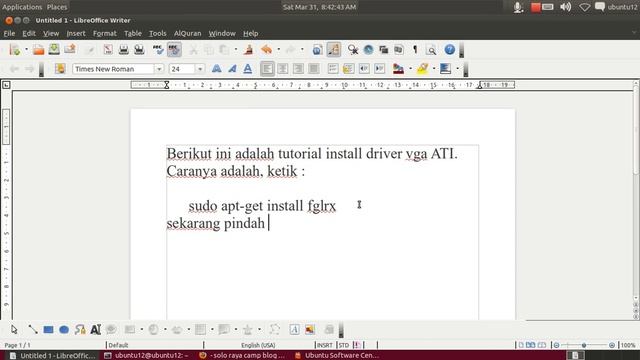Open the Edit menu

[x=29, y=33]
